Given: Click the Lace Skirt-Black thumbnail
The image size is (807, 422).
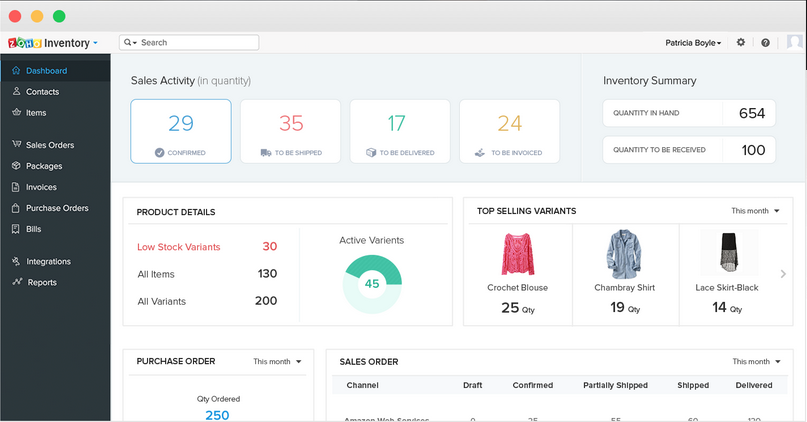Looking at the screenshot, I should coord(729,252).
